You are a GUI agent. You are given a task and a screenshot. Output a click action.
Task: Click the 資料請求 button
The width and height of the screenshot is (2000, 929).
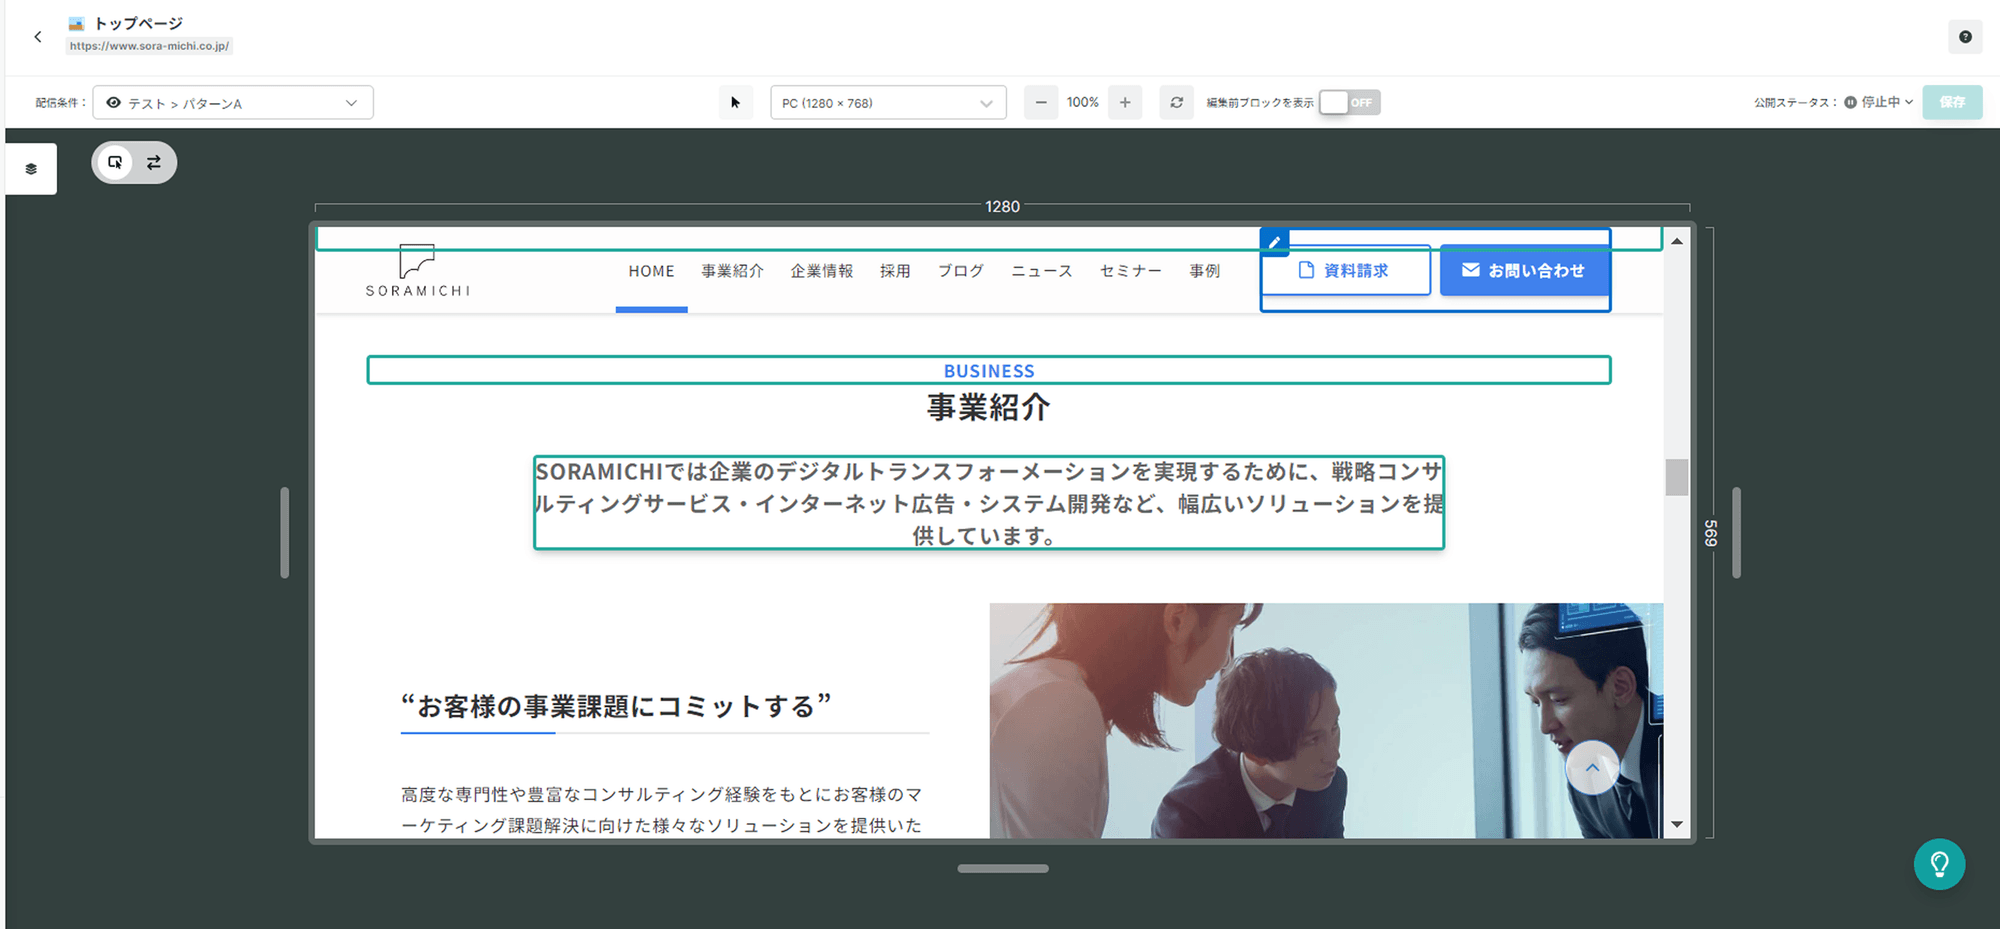click(1346, 271)
